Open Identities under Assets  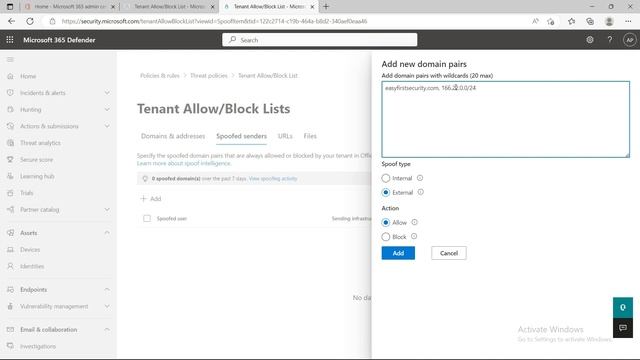coord(32,266)
